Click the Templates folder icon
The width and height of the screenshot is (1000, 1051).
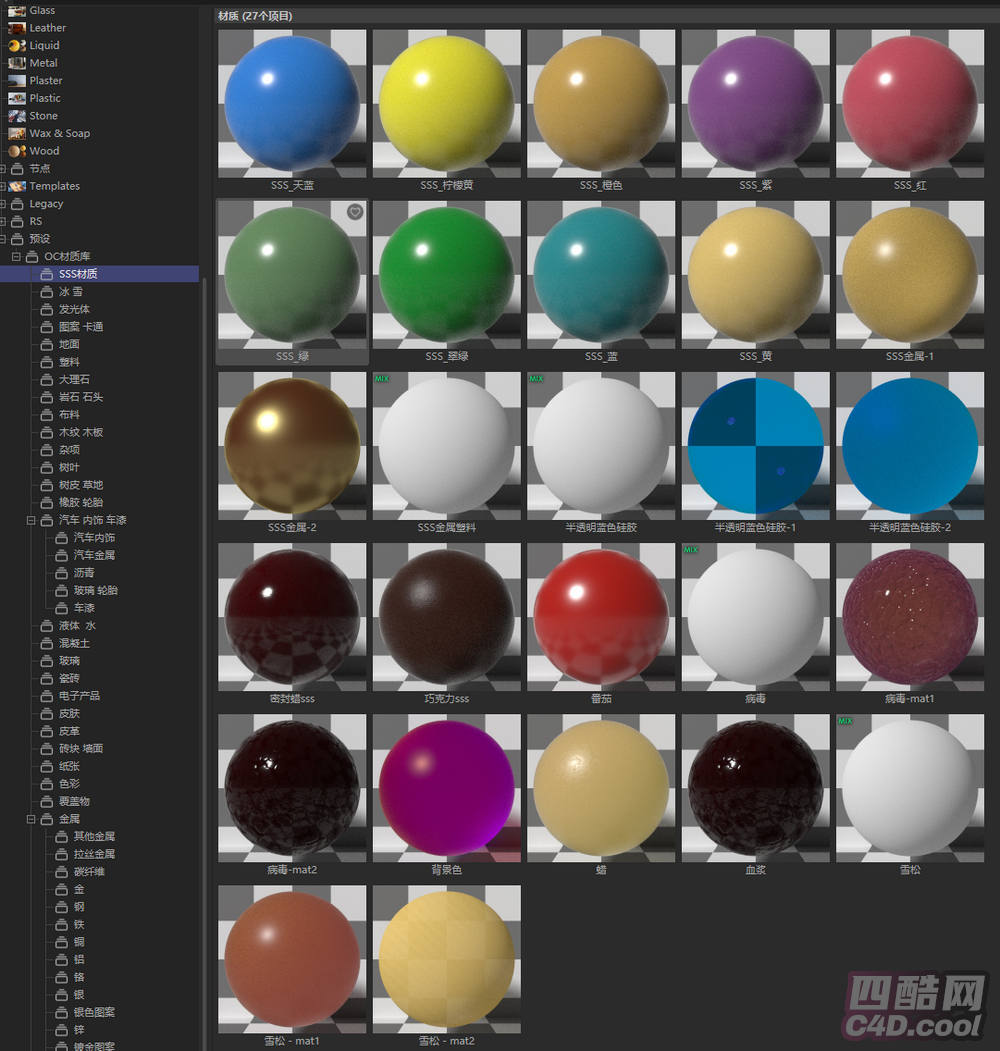(17, 186)
